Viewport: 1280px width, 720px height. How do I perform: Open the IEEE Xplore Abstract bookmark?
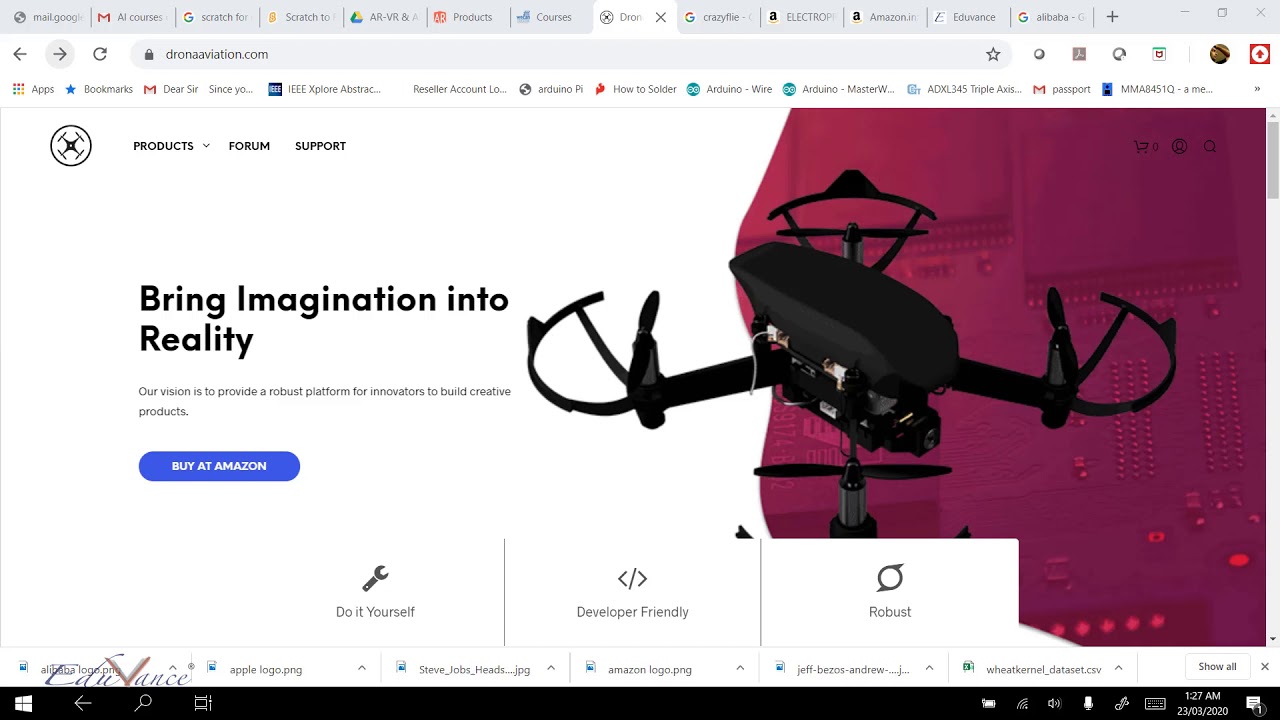pos(325,89)
